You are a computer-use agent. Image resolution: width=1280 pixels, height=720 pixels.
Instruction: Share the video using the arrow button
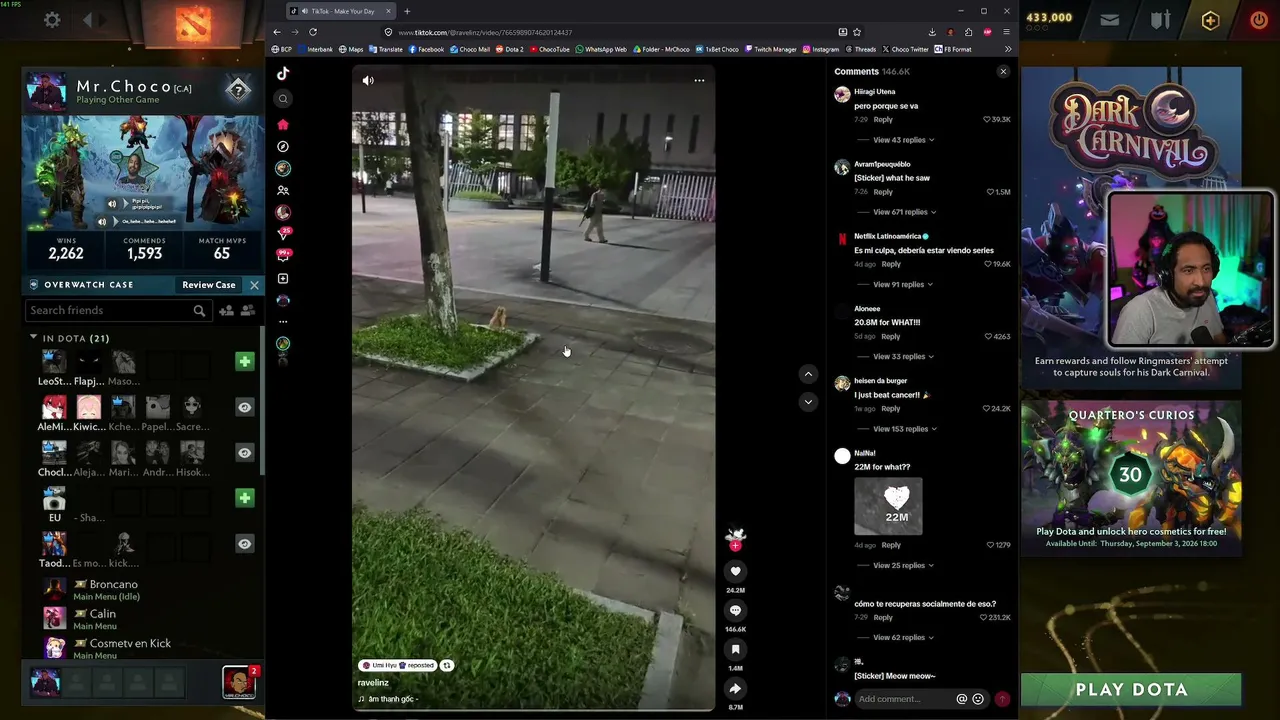pyautogui.click(x=735, y=688)
